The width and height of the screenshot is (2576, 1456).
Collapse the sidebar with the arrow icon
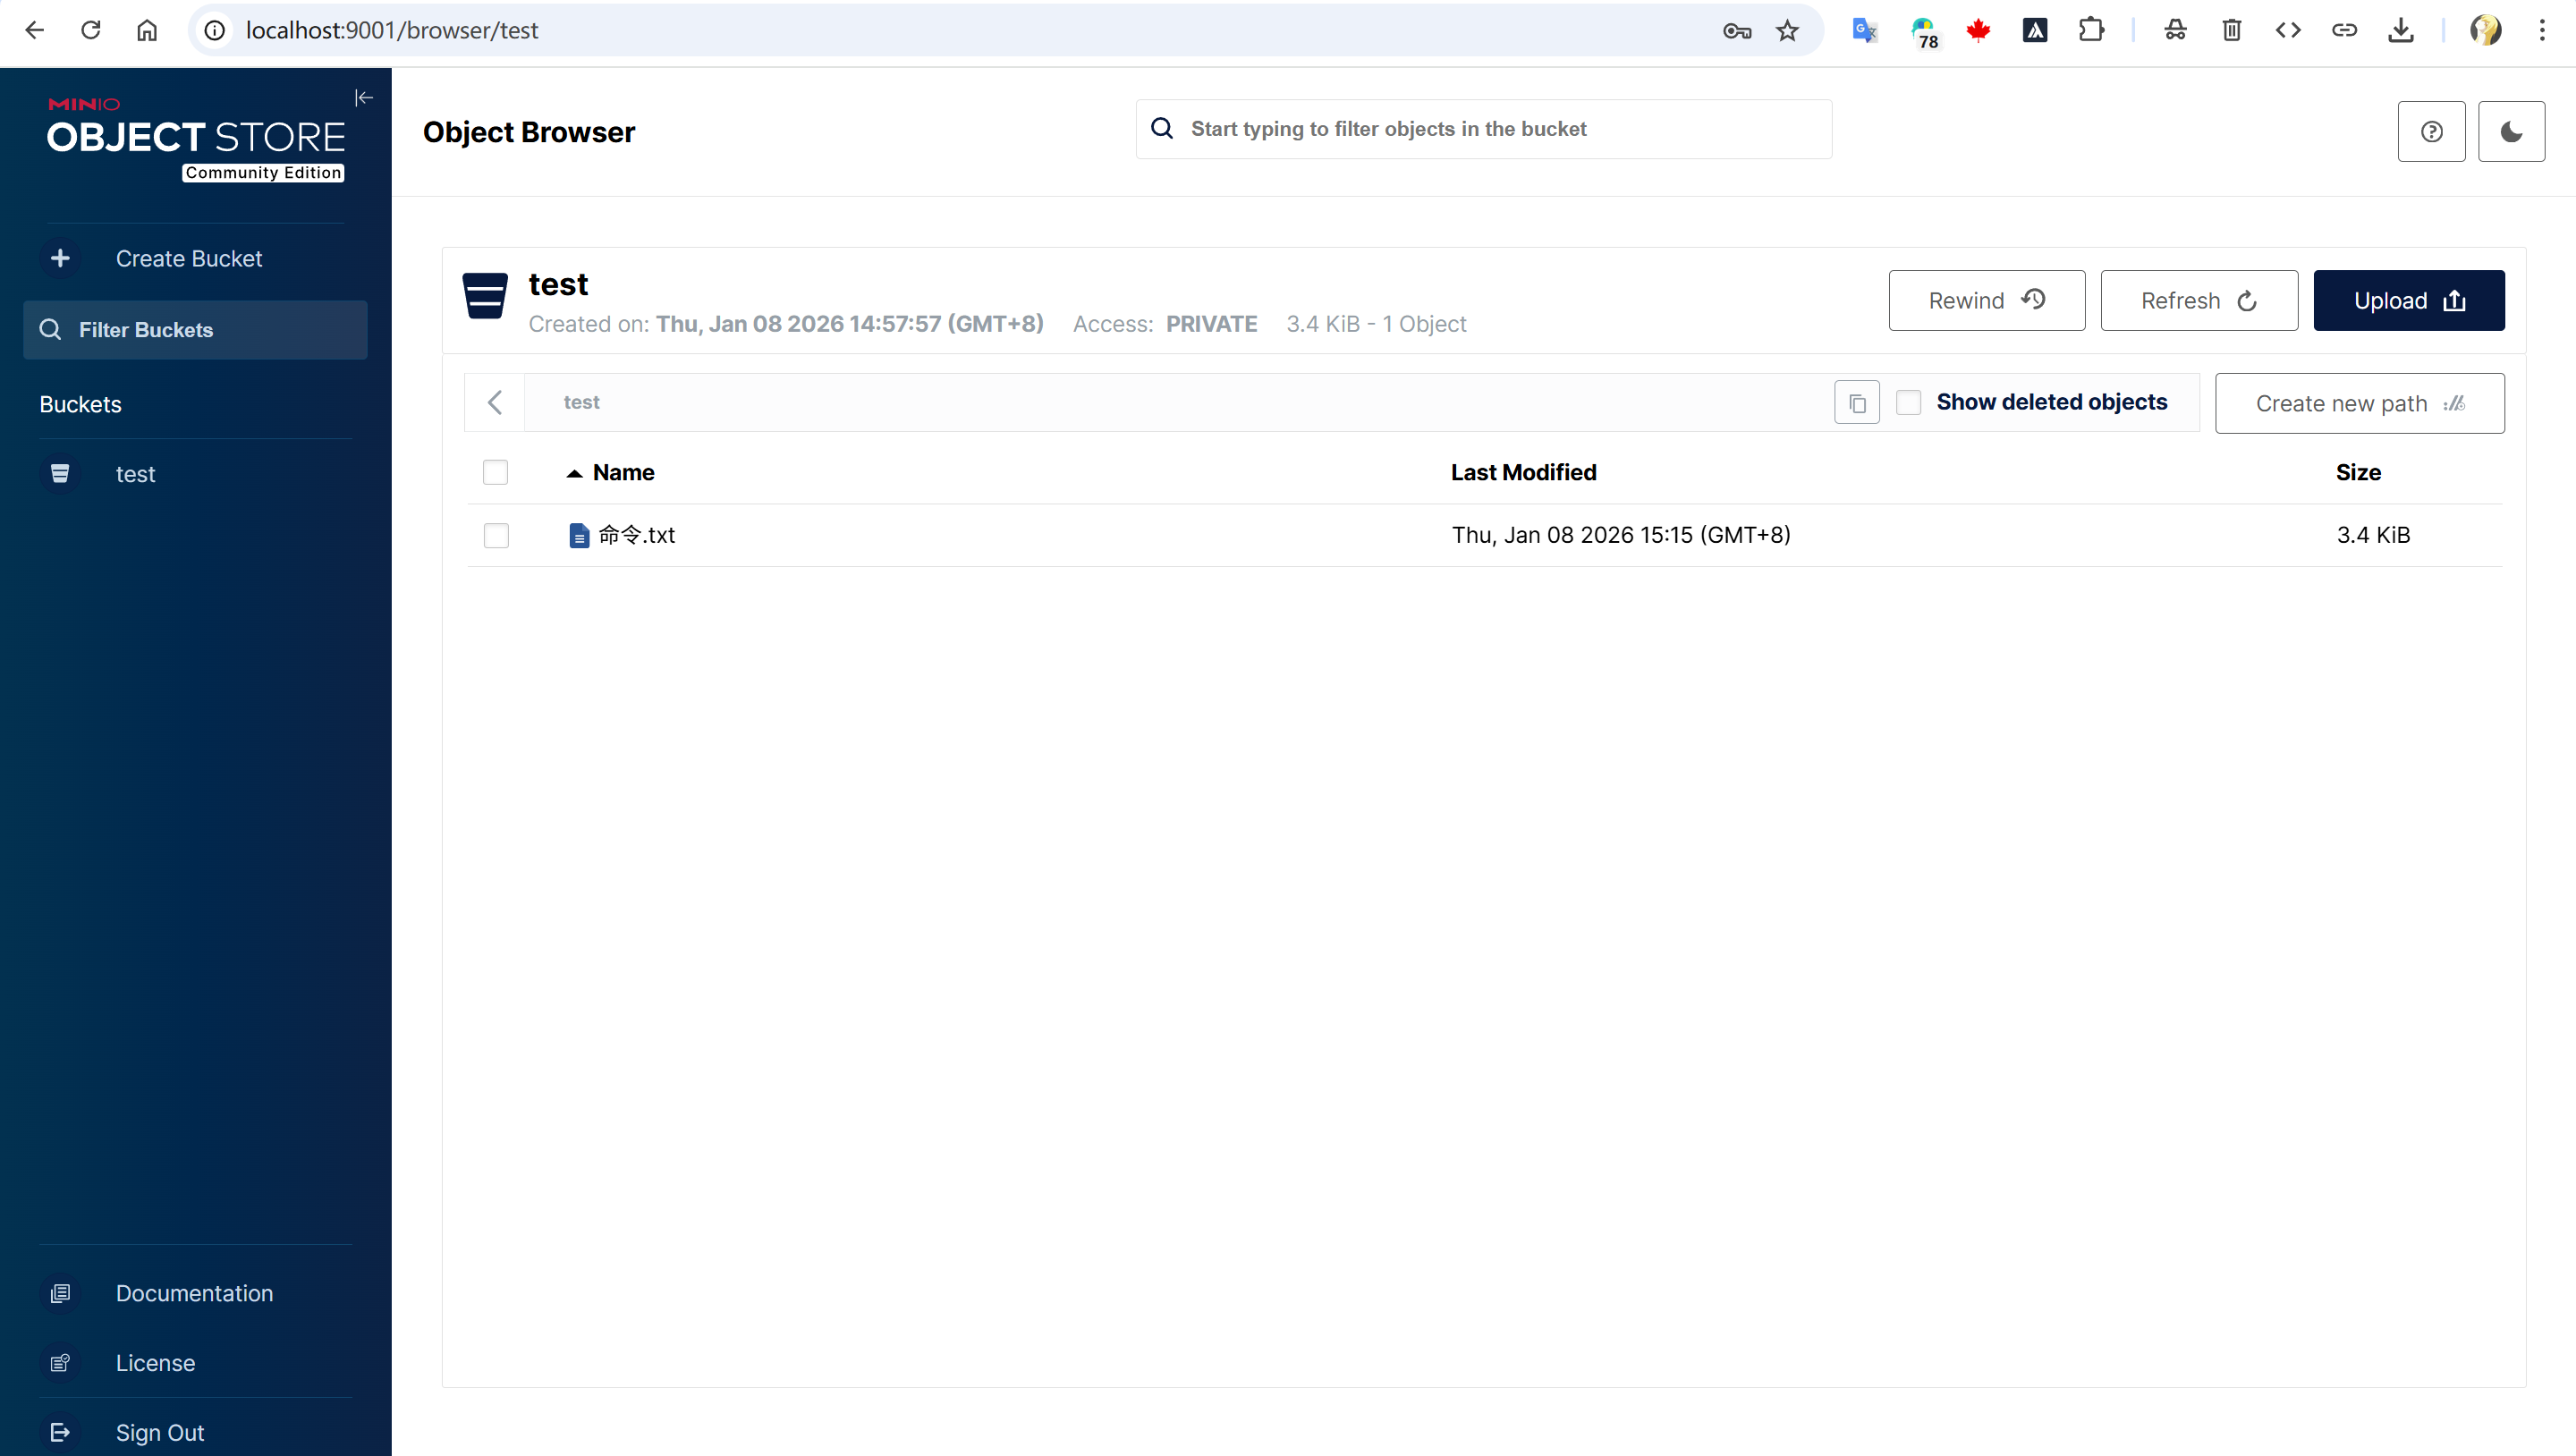point(364,97)
